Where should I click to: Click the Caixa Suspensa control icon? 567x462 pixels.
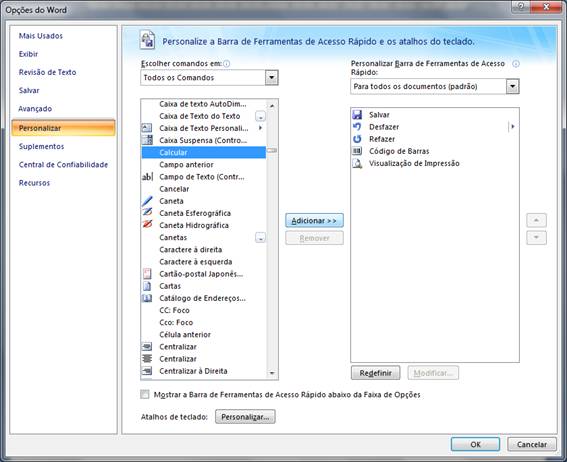147,140
